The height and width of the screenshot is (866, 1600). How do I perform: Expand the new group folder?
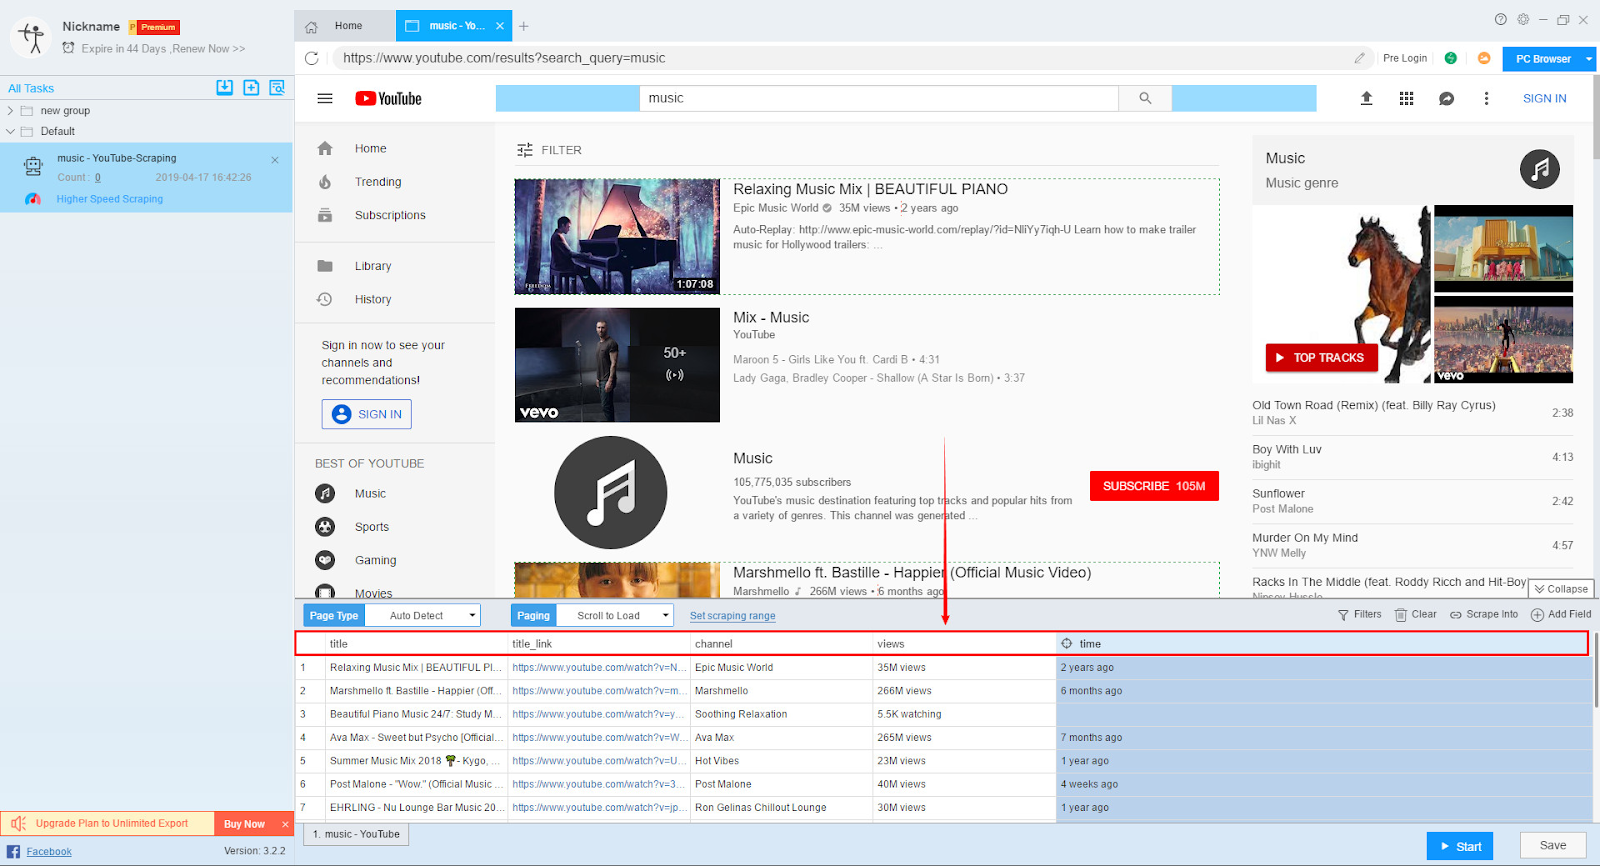(11, 111)
